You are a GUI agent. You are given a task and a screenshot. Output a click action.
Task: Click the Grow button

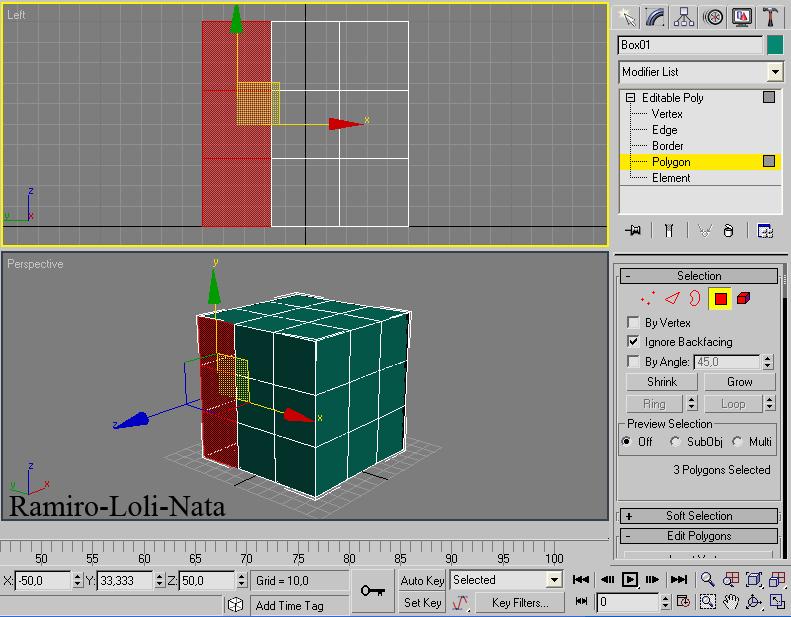(740, 382)
